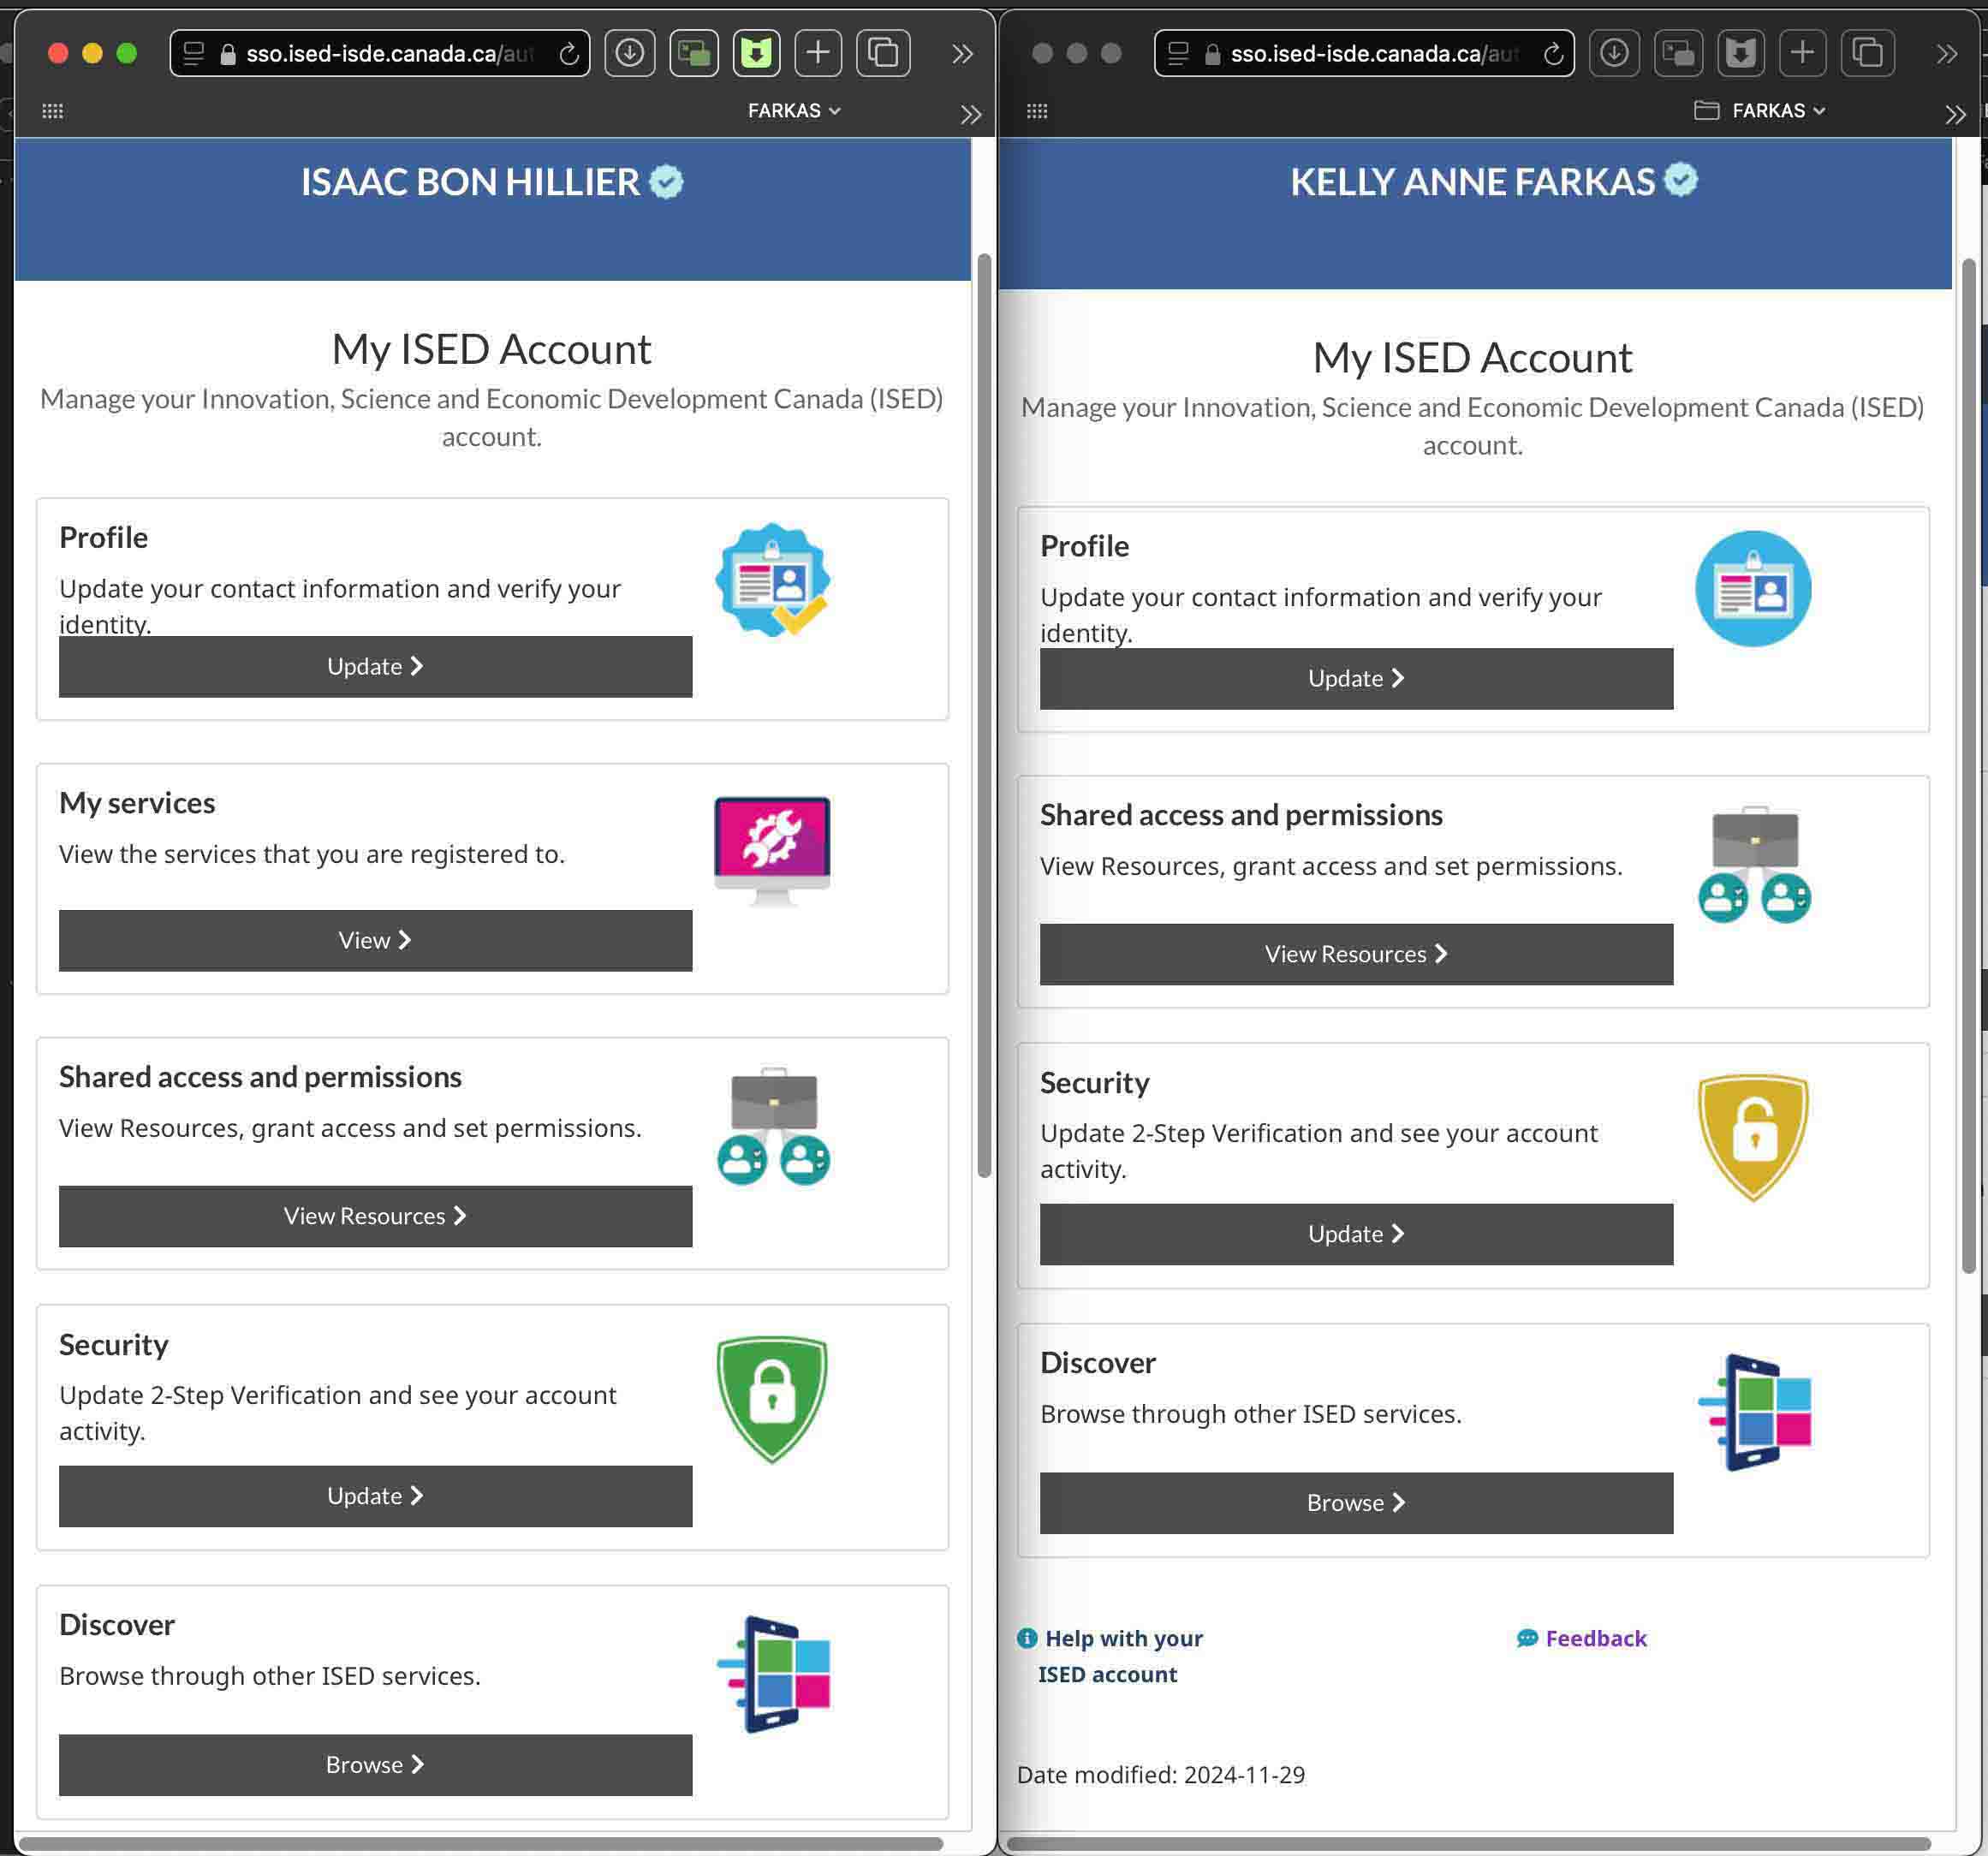The height and width of the screenshot is (1856, 1988).
Task: Click lock icon in left address bar
Action: click(228, 54)
